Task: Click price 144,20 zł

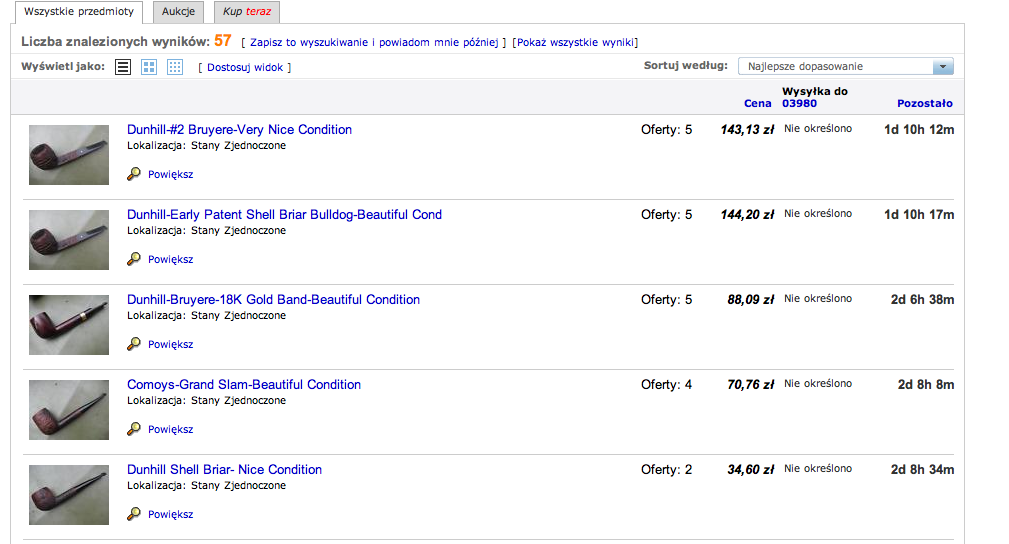Action: click(x=747, y=214)
